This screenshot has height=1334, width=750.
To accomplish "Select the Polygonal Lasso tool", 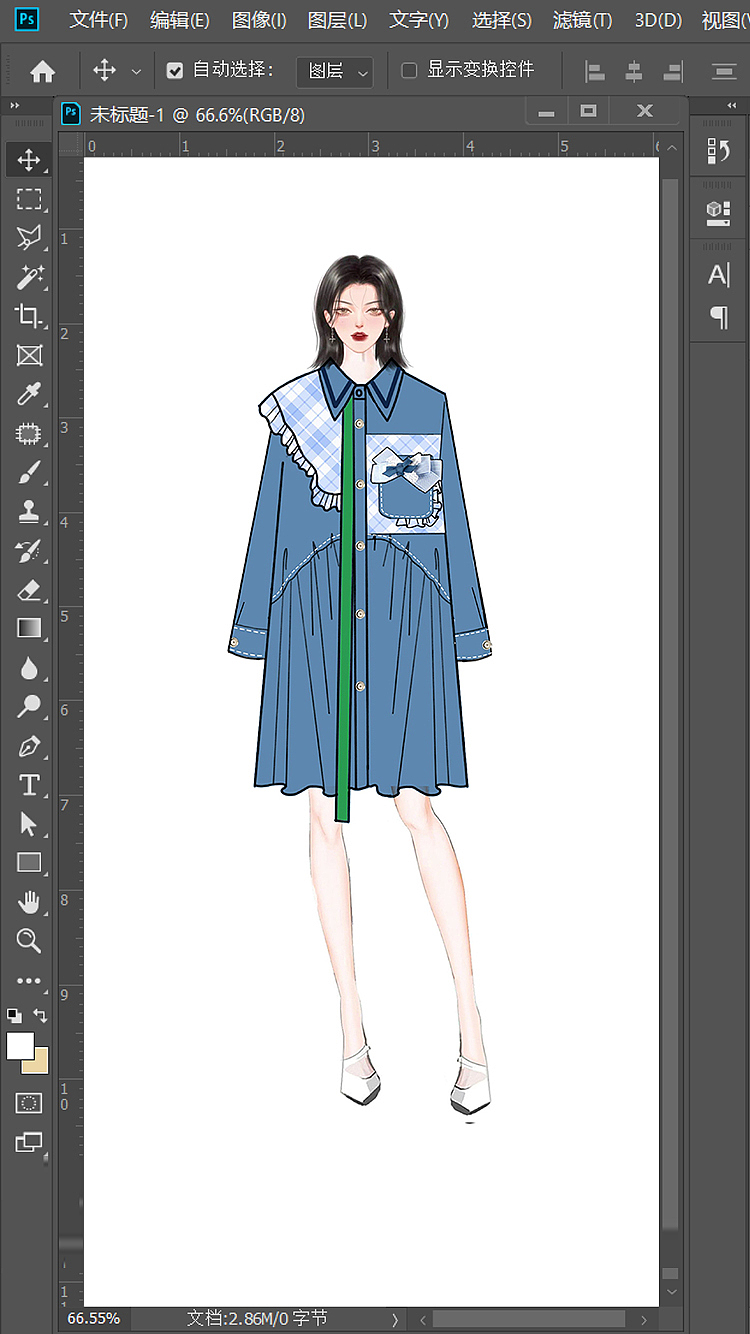I will (x=29, y=238).
